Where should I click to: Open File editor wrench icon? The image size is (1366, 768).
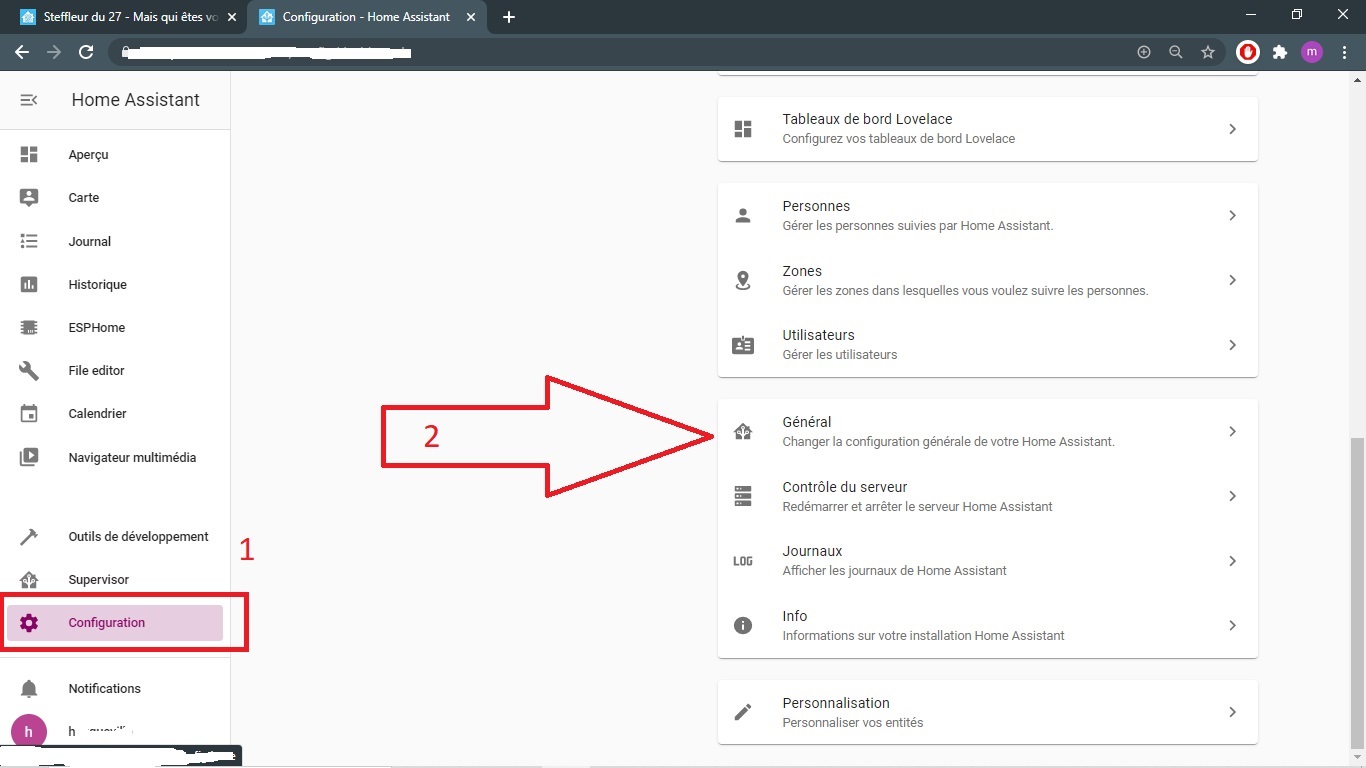click(x=29, y=371)
